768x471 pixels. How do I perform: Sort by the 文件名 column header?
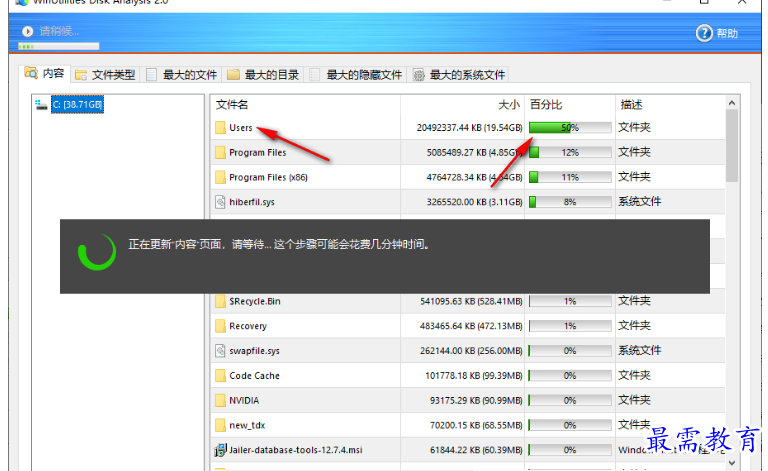[232, 105]
